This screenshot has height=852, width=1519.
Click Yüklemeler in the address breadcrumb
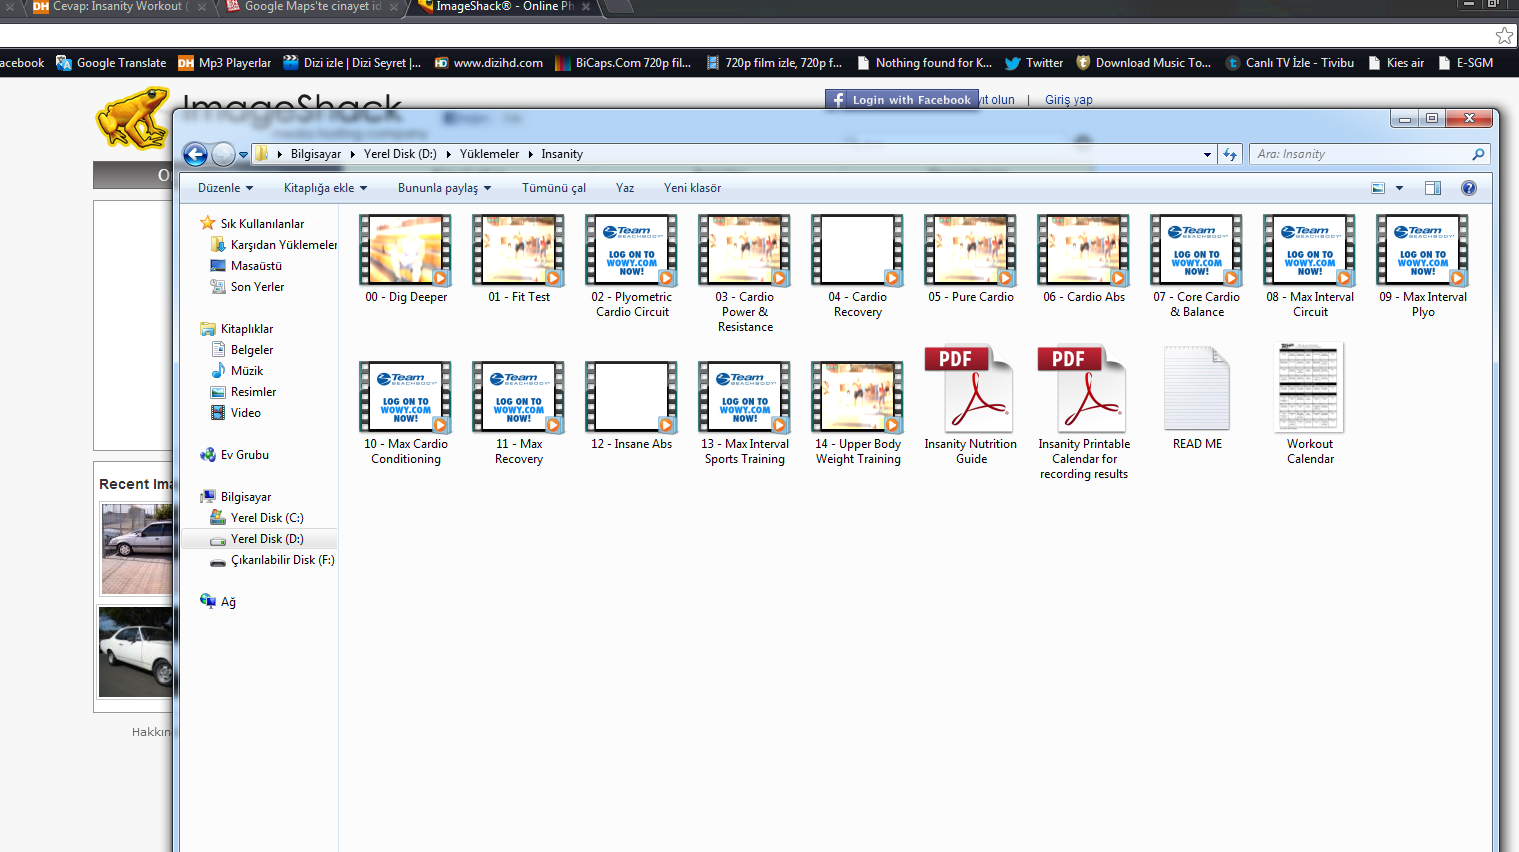coord(489,154)
